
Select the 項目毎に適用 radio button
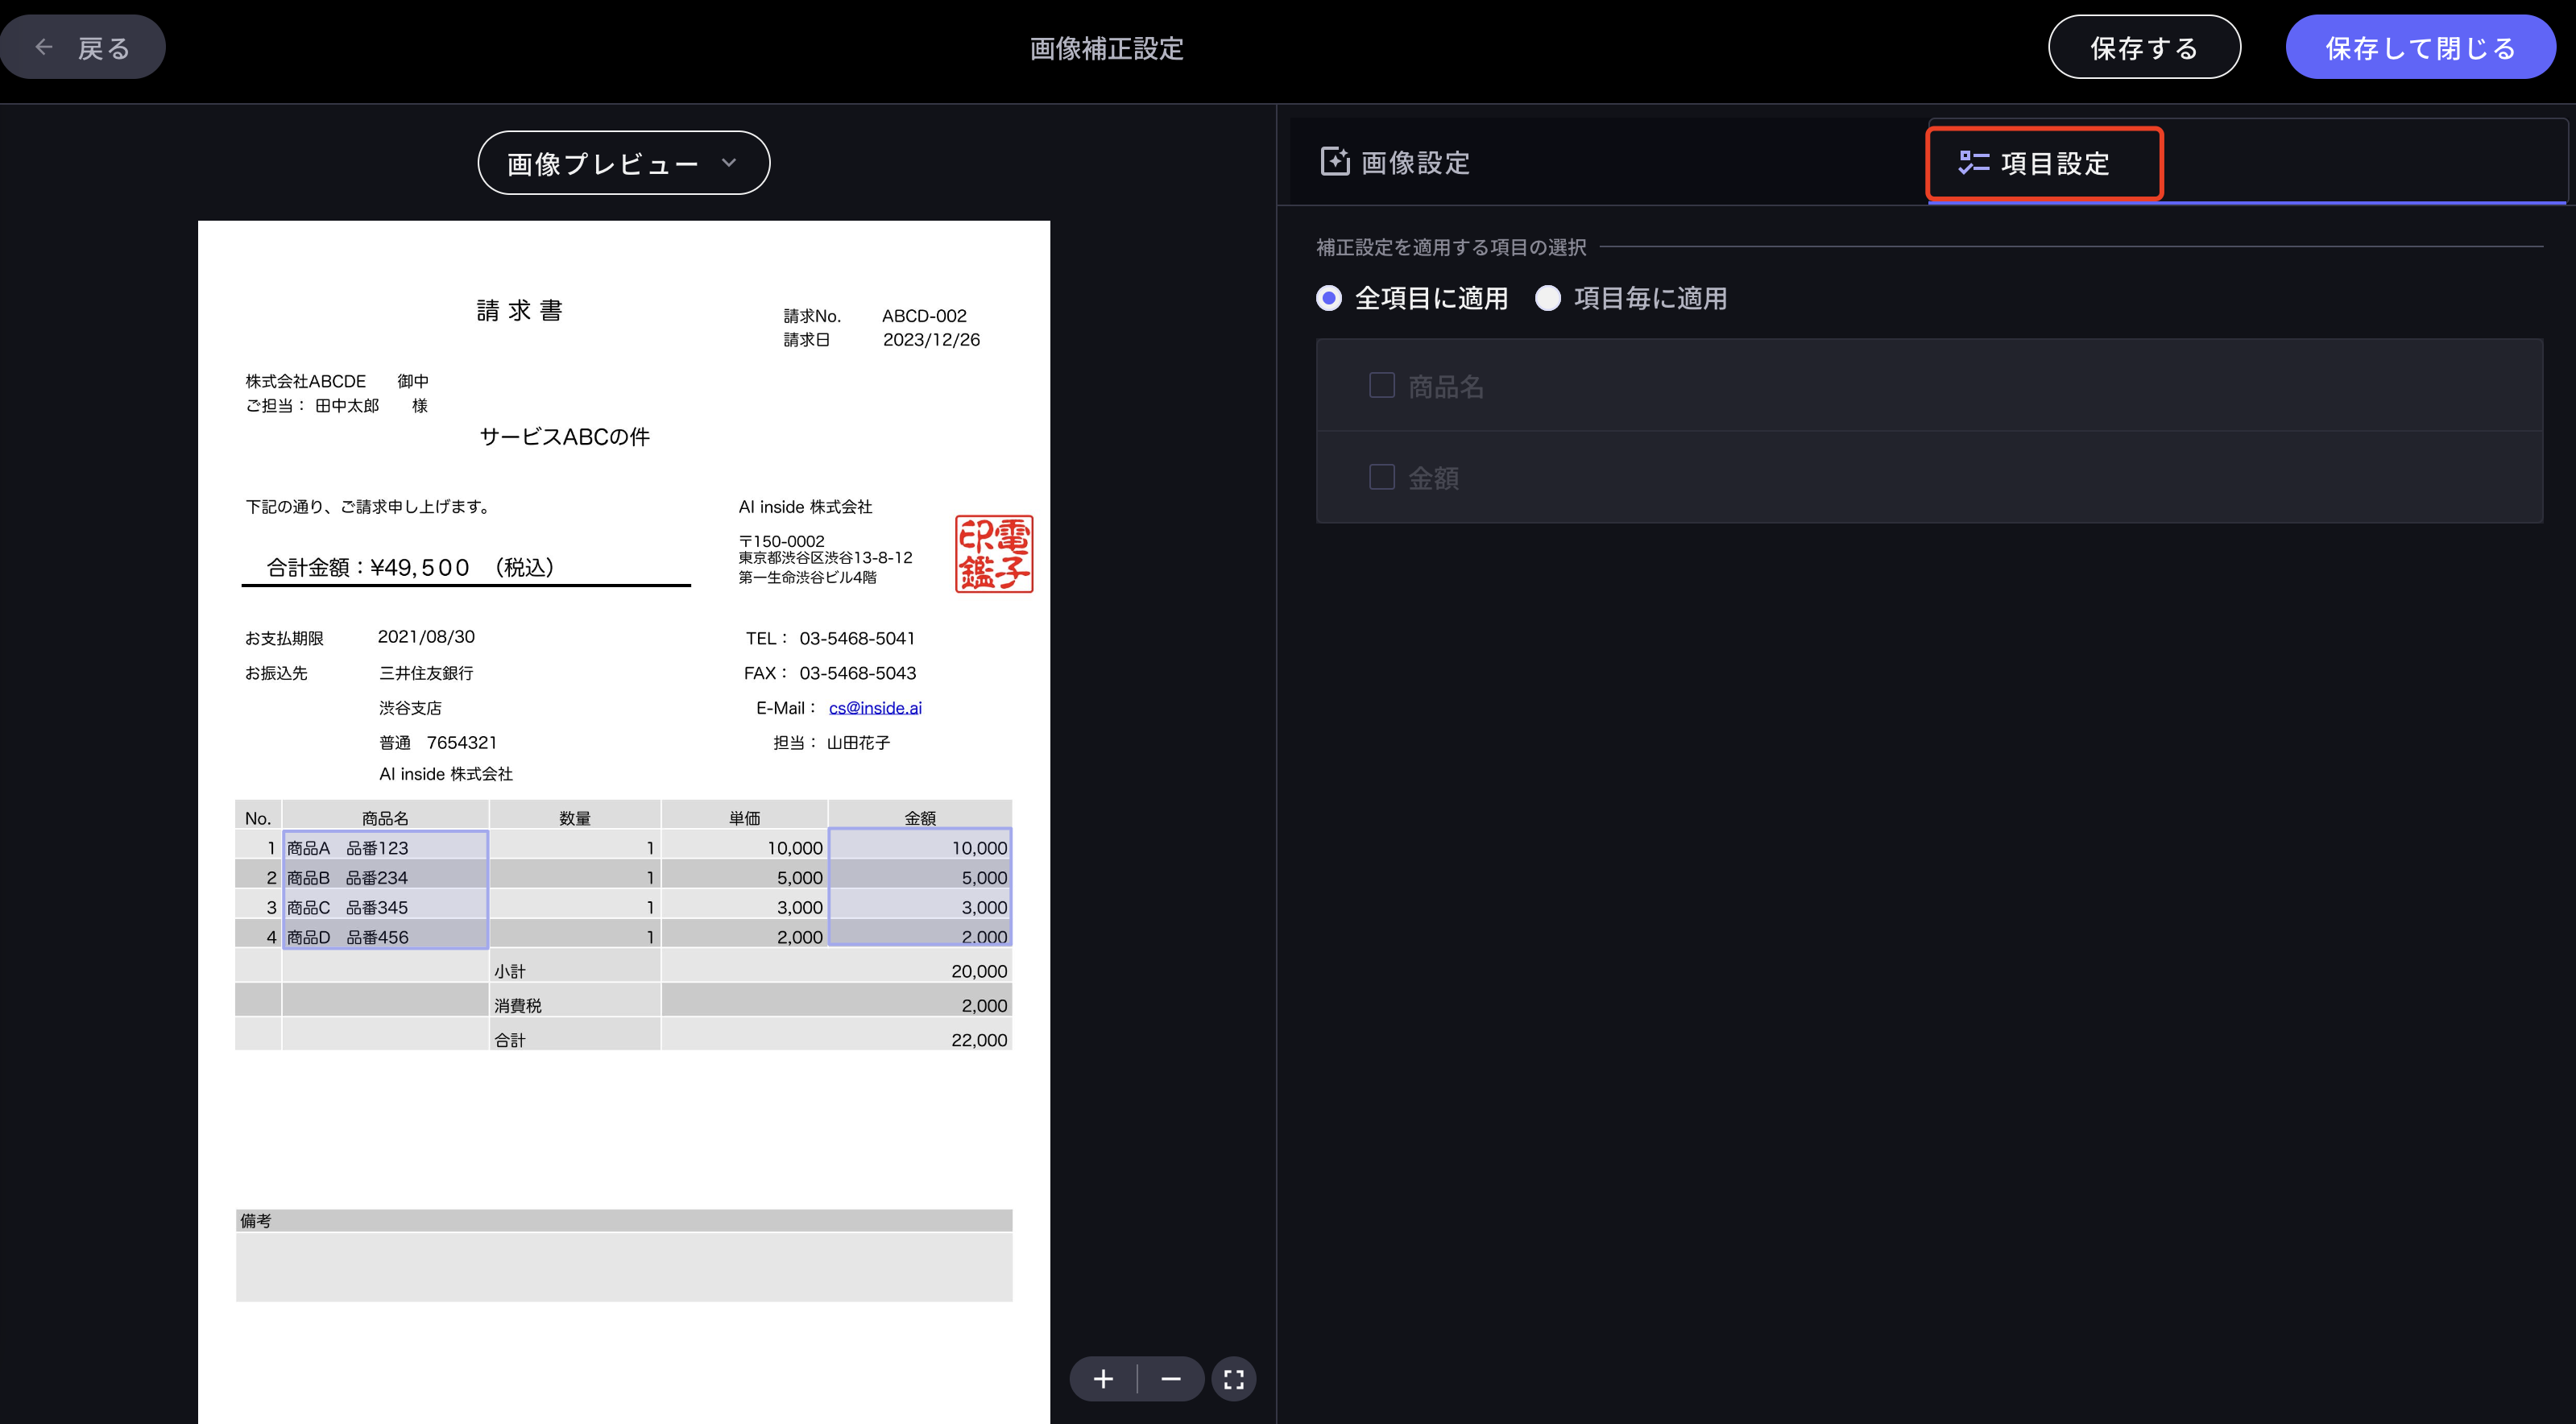pyautogui.click(x=1548, y=298)
